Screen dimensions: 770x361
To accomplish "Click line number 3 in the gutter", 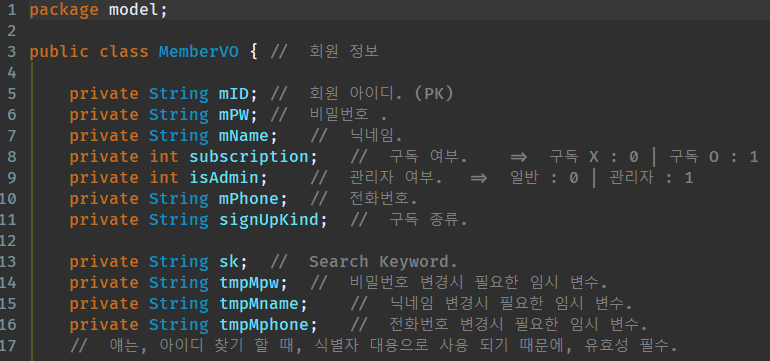I will click(x=12, y=52).
